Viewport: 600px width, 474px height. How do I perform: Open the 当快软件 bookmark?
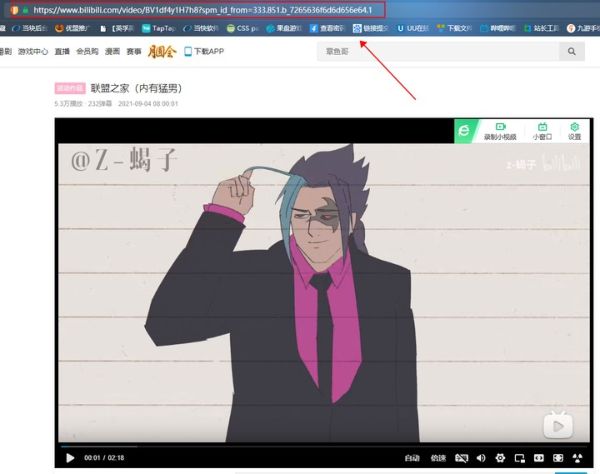[201, 28]
